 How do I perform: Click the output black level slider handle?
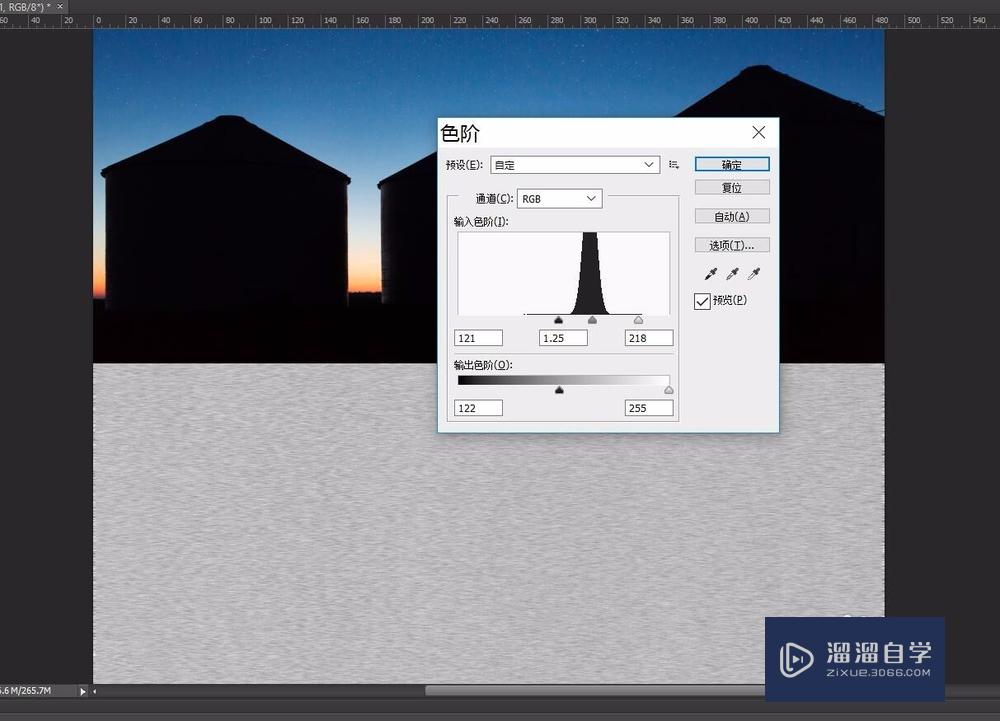click(559, 390)
